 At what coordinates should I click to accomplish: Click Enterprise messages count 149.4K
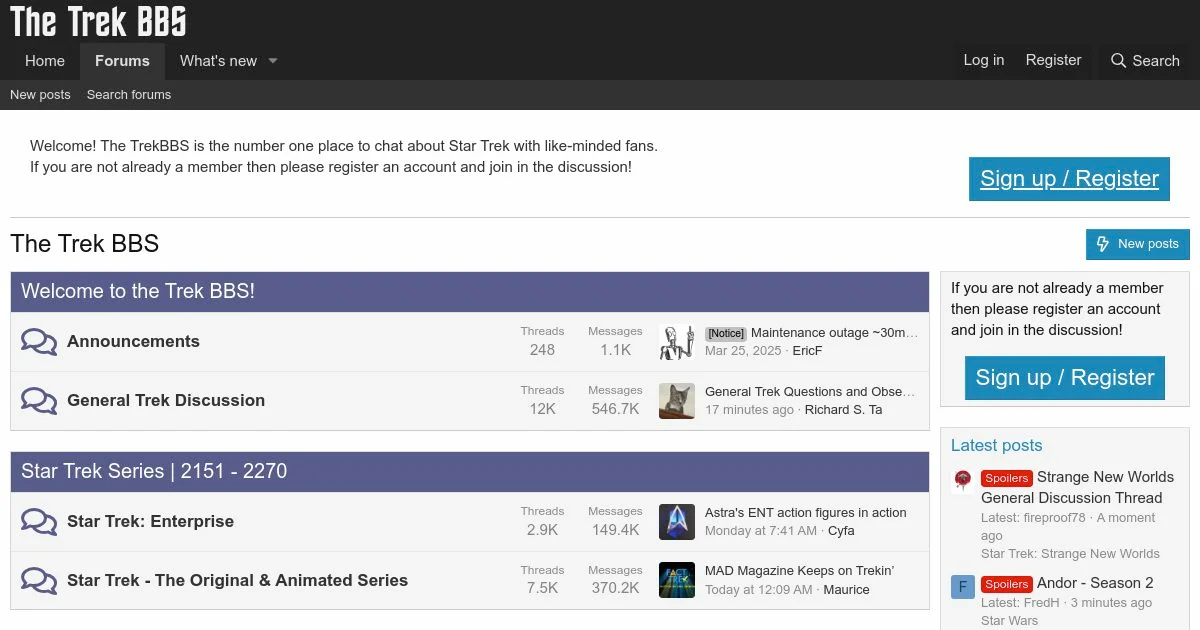(x=615, y=530)
